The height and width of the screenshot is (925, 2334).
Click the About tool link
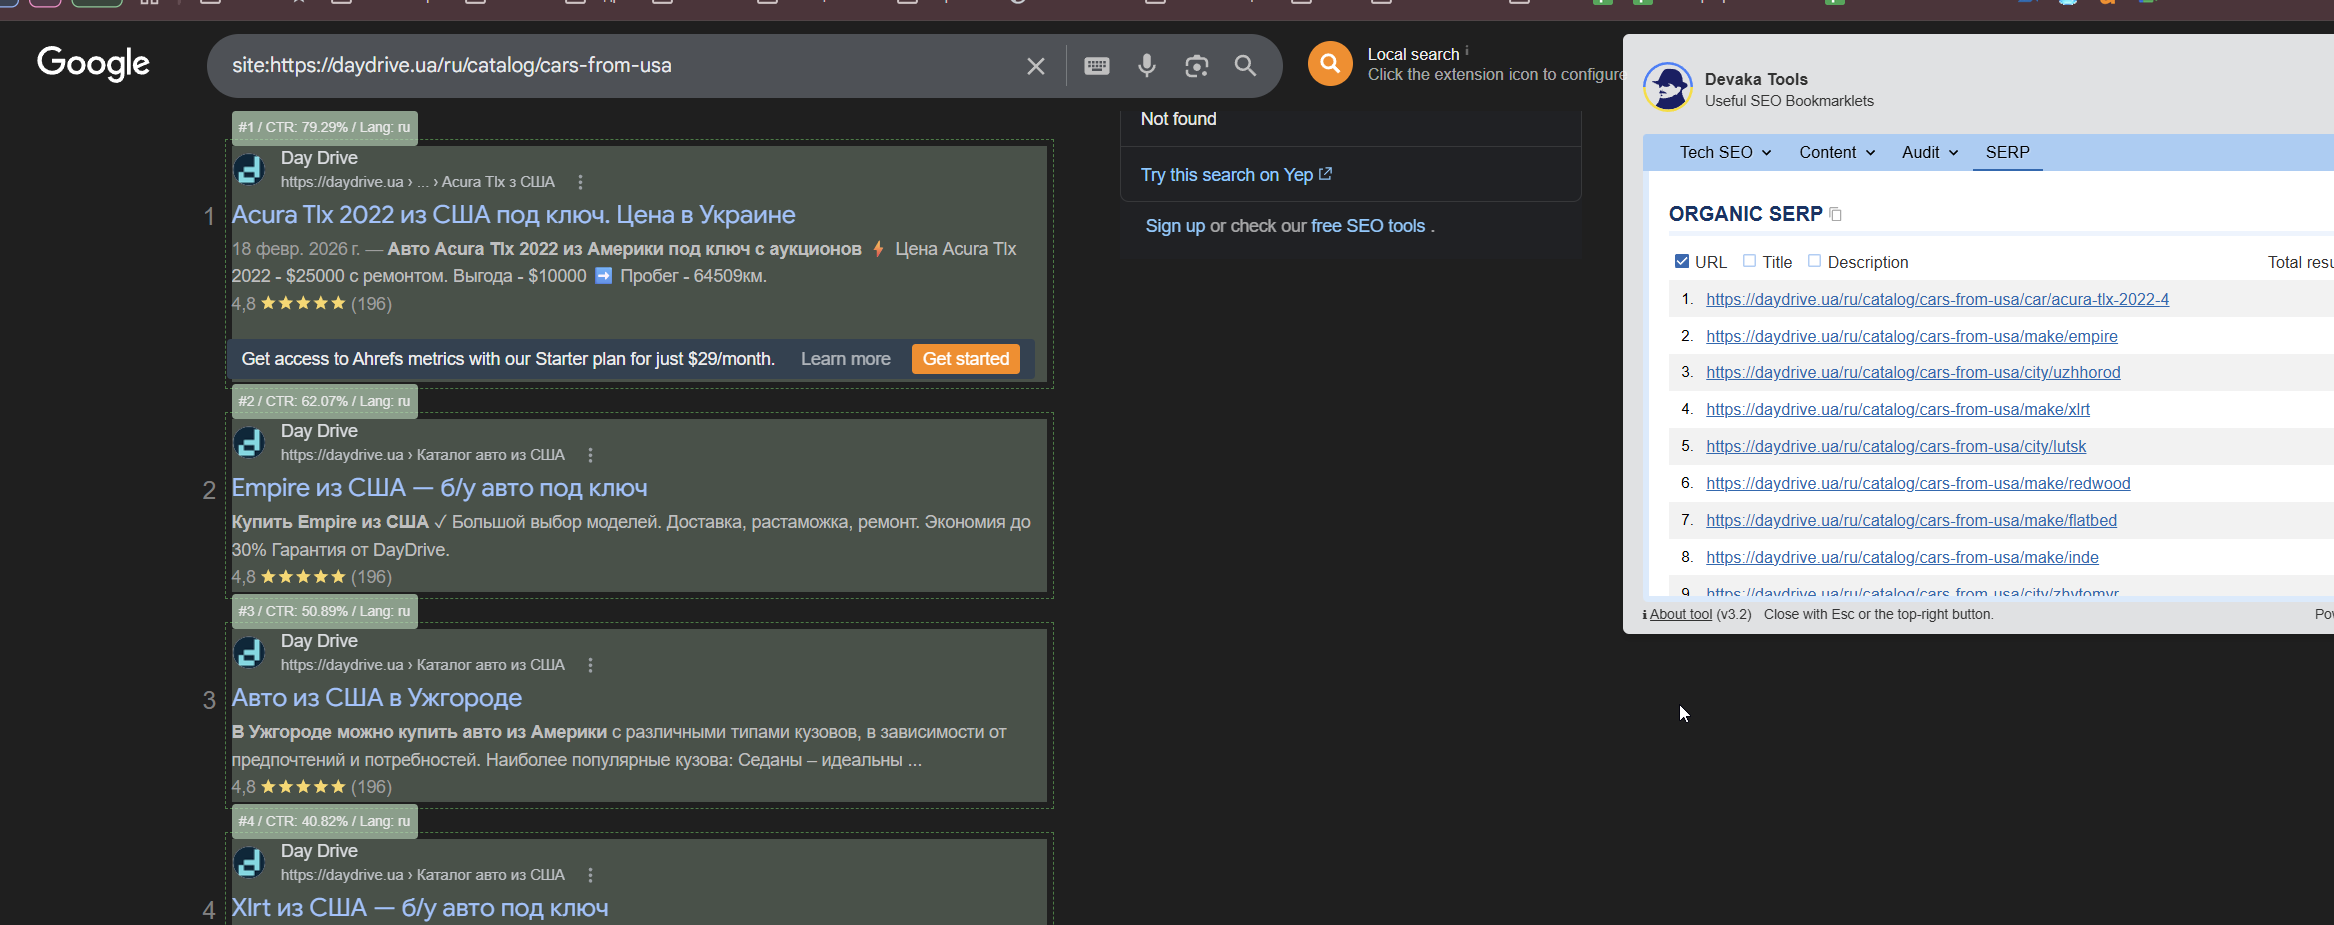point(1680,615)
